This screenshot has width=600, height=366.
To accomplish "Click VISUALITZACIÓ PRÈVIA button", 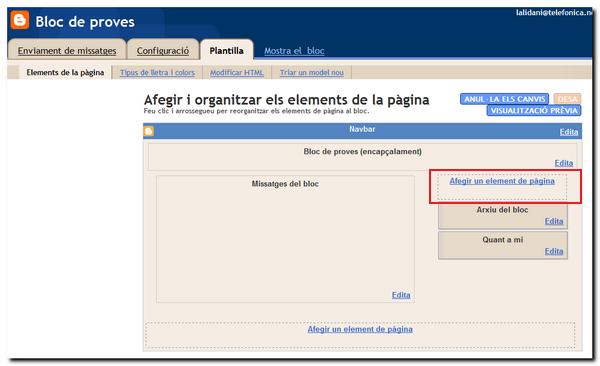I will 534,111.
